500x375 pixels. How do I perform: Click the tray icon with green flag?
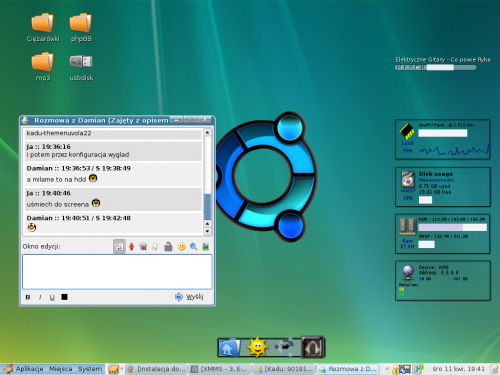click(x=418, y=369)
